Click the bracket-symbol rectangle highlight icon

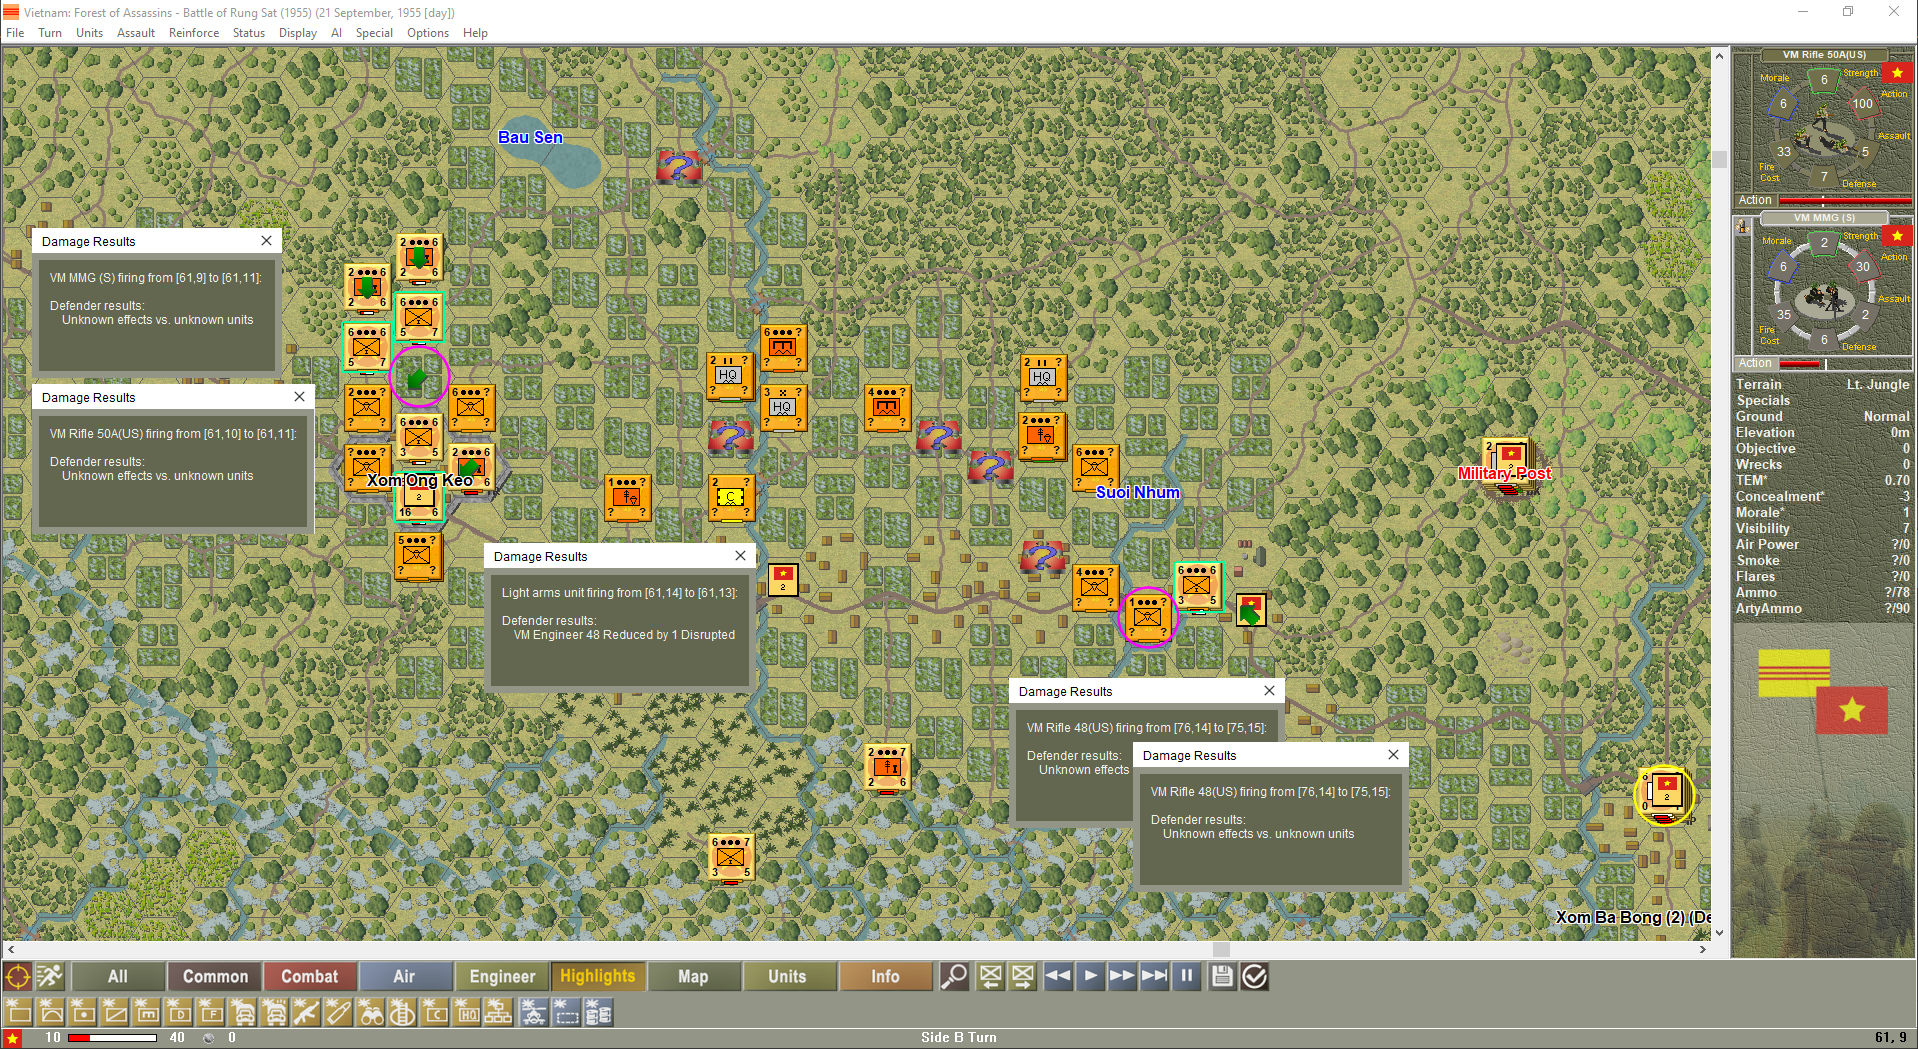point(147,1012)
